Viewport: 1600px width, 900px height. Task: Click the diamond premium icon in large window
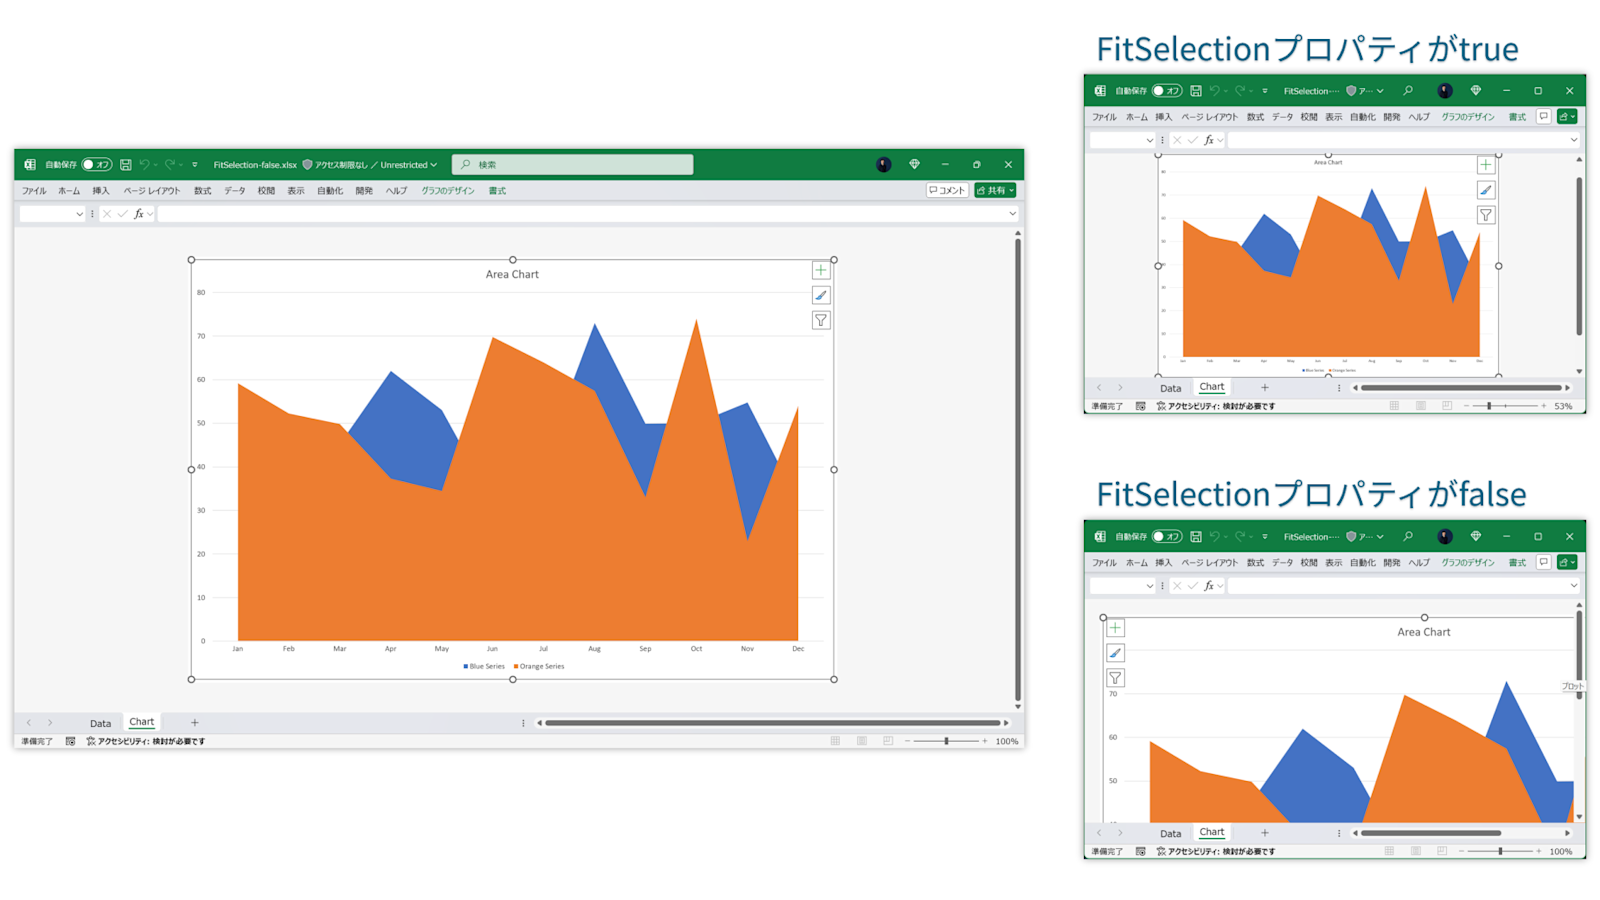(x=914, y=165)
